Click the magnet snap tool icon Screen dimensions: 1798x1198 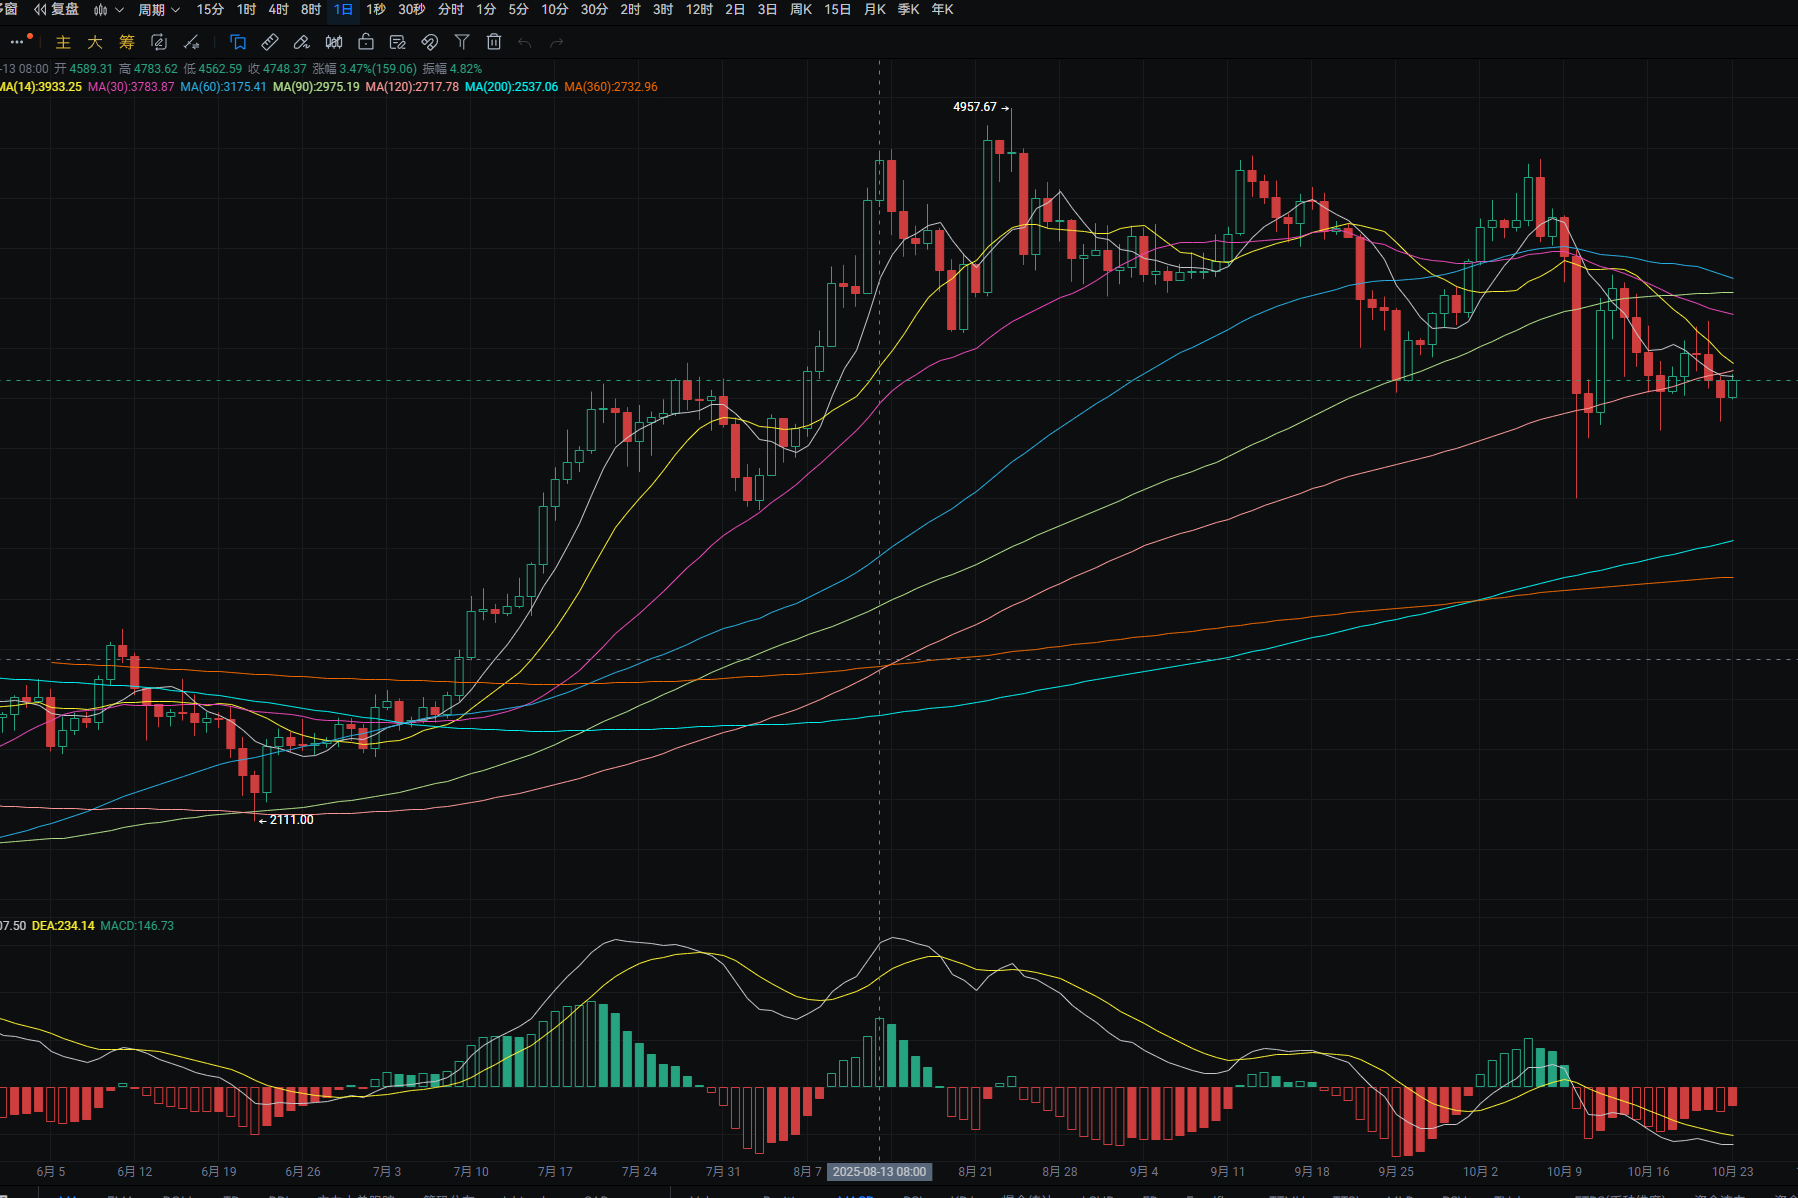point(430,42)
